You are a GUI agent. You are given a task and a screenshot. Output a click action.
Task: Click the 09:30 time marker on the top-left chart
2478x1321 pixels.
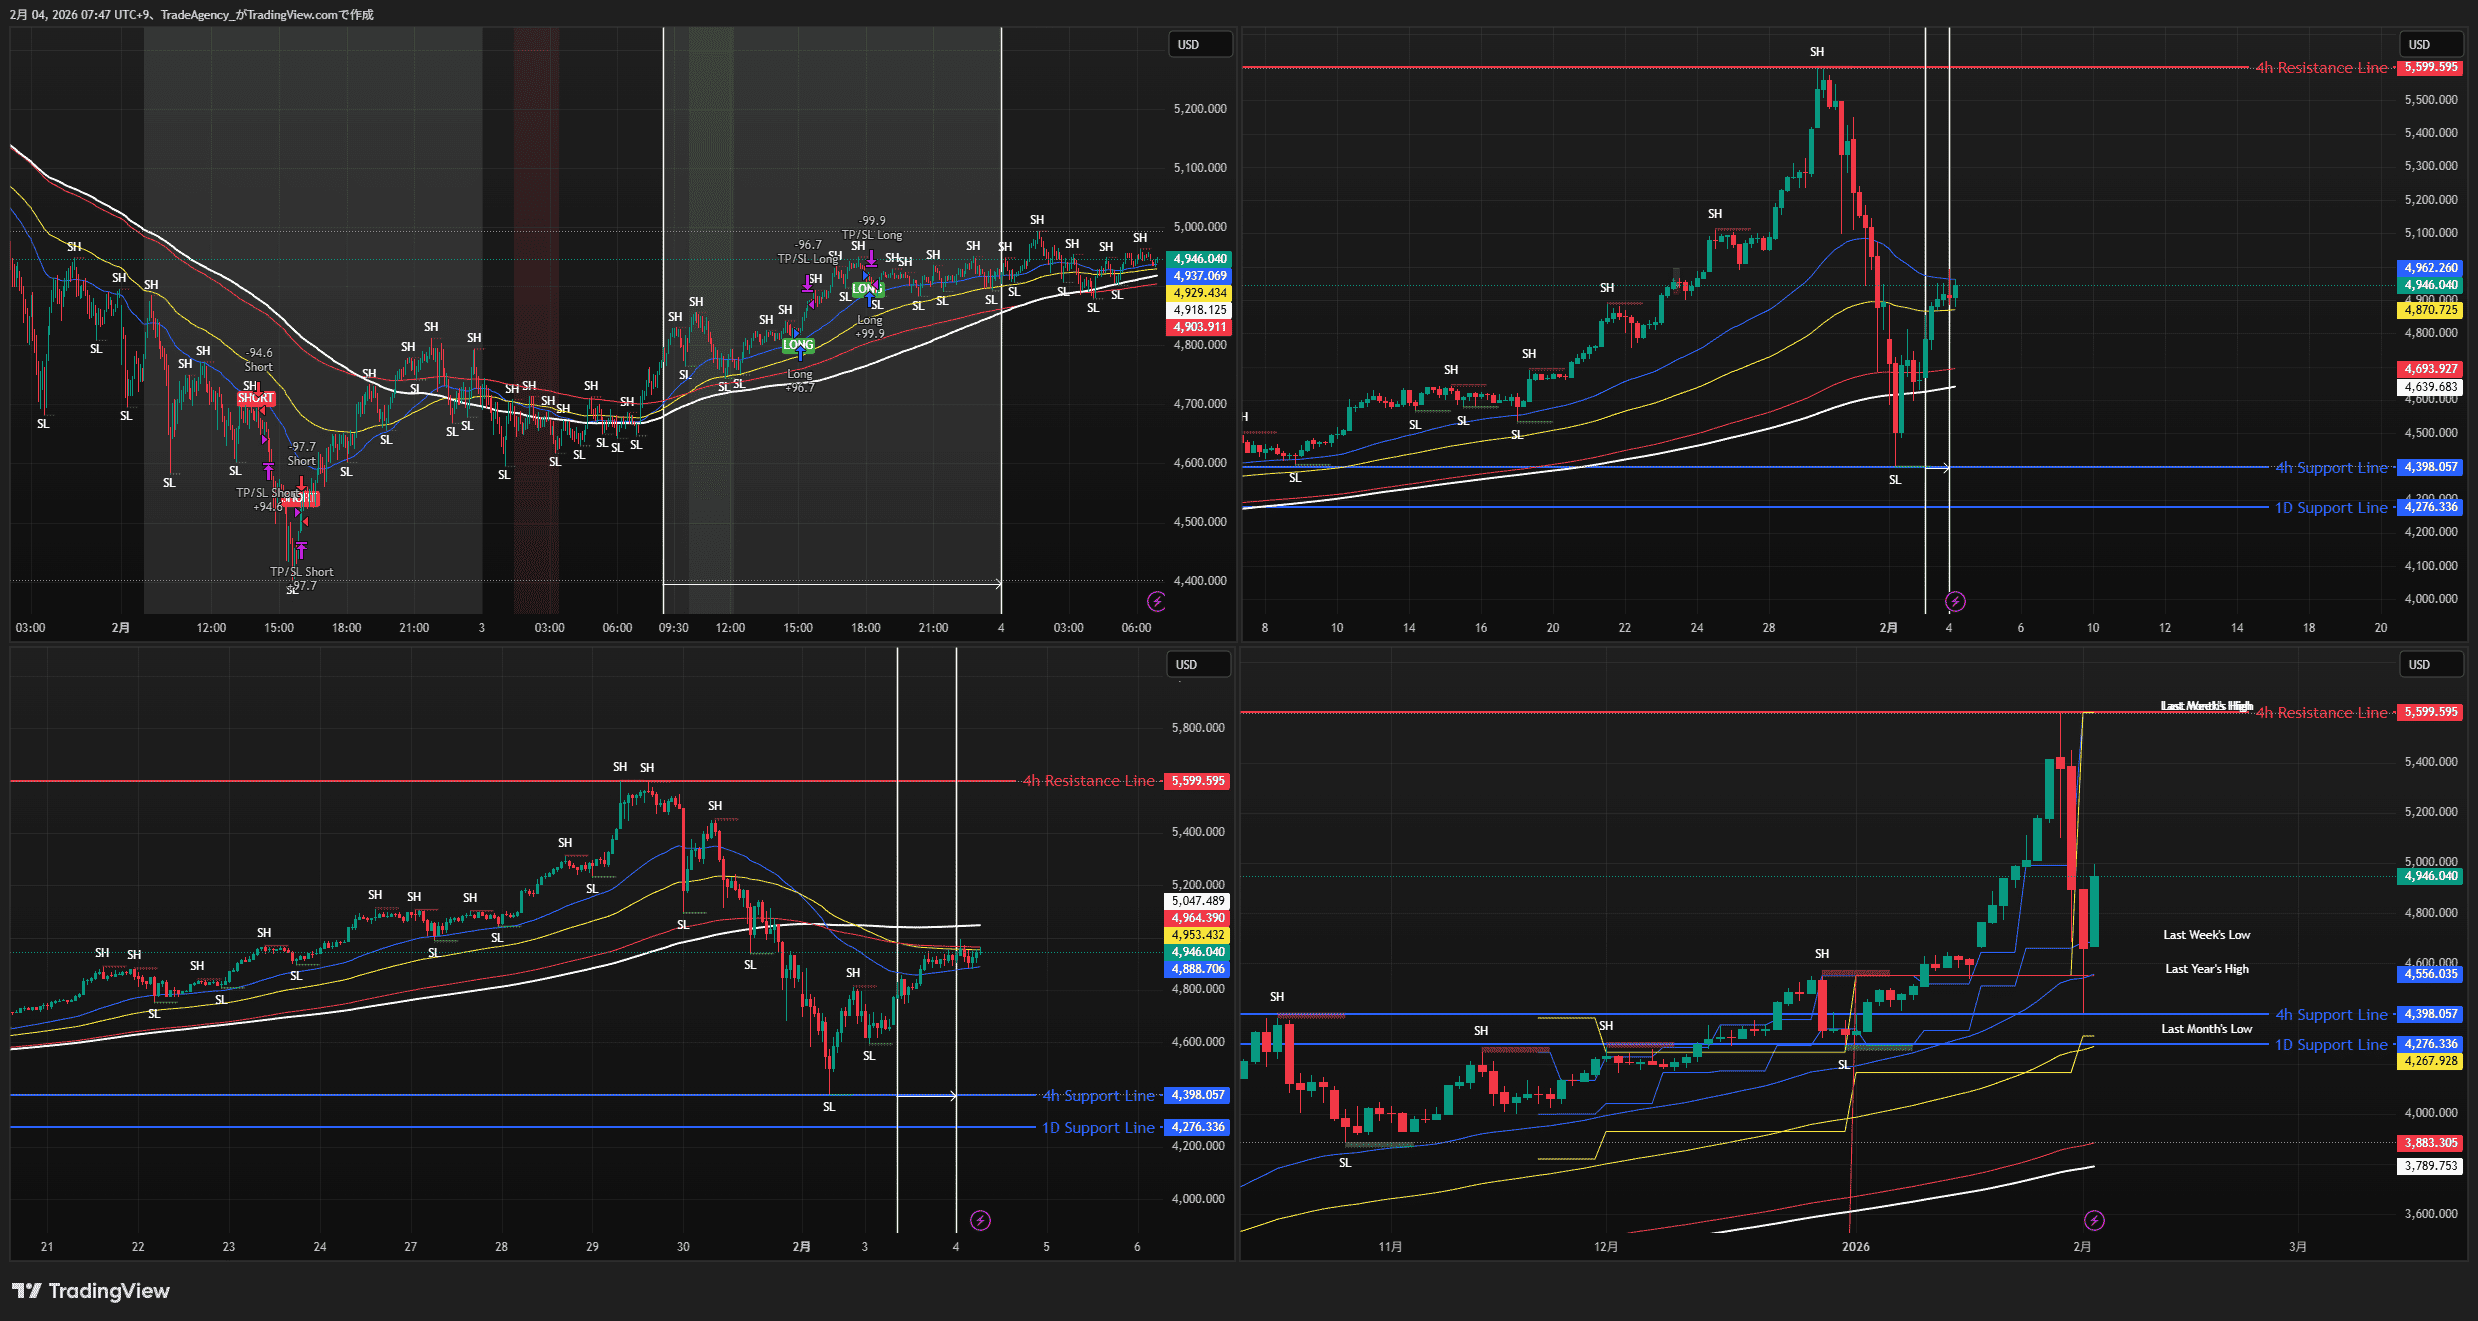(673, 628)
